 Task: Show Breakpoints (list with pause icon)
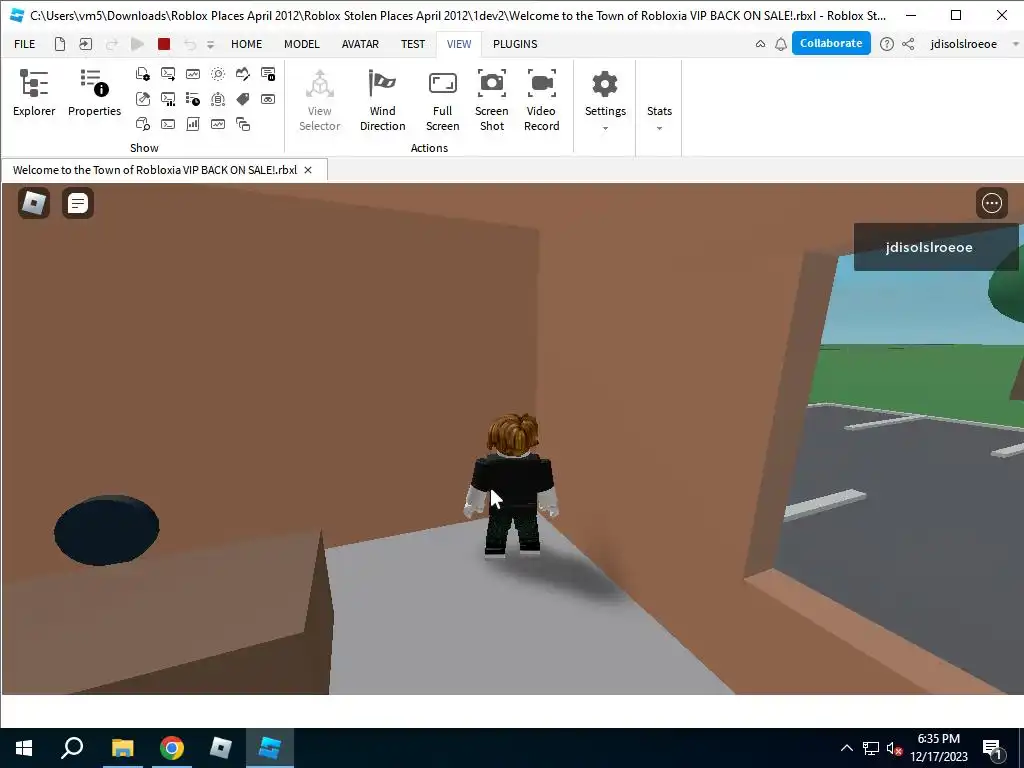tap(268, 74)
